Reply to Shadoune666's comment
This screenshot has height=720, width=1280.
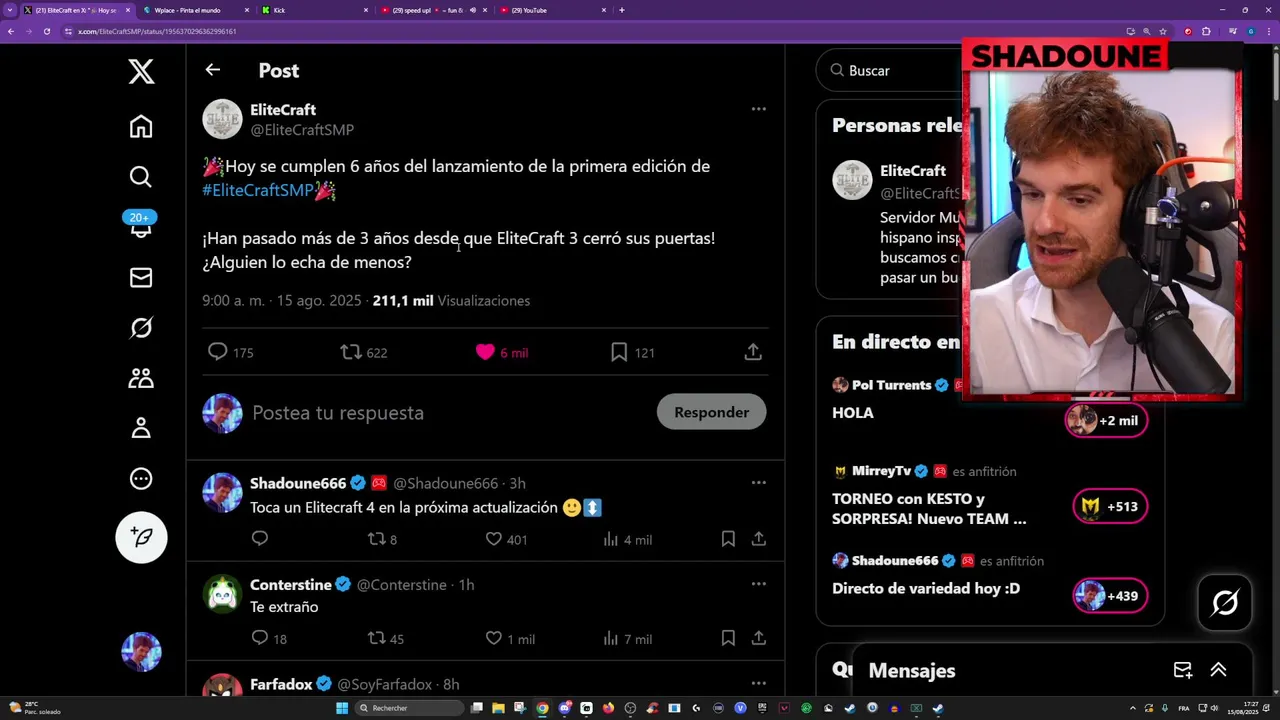click(260, 539)
